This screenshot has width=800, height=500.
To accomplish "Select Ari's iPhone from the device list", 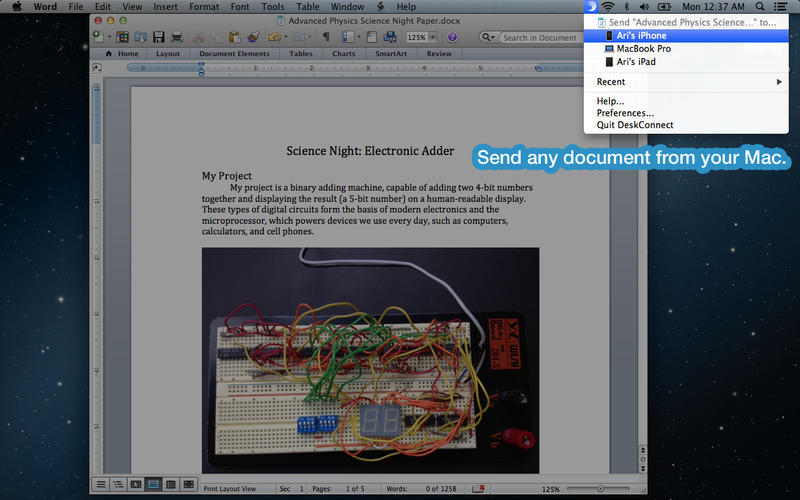I will coord(641,36).
